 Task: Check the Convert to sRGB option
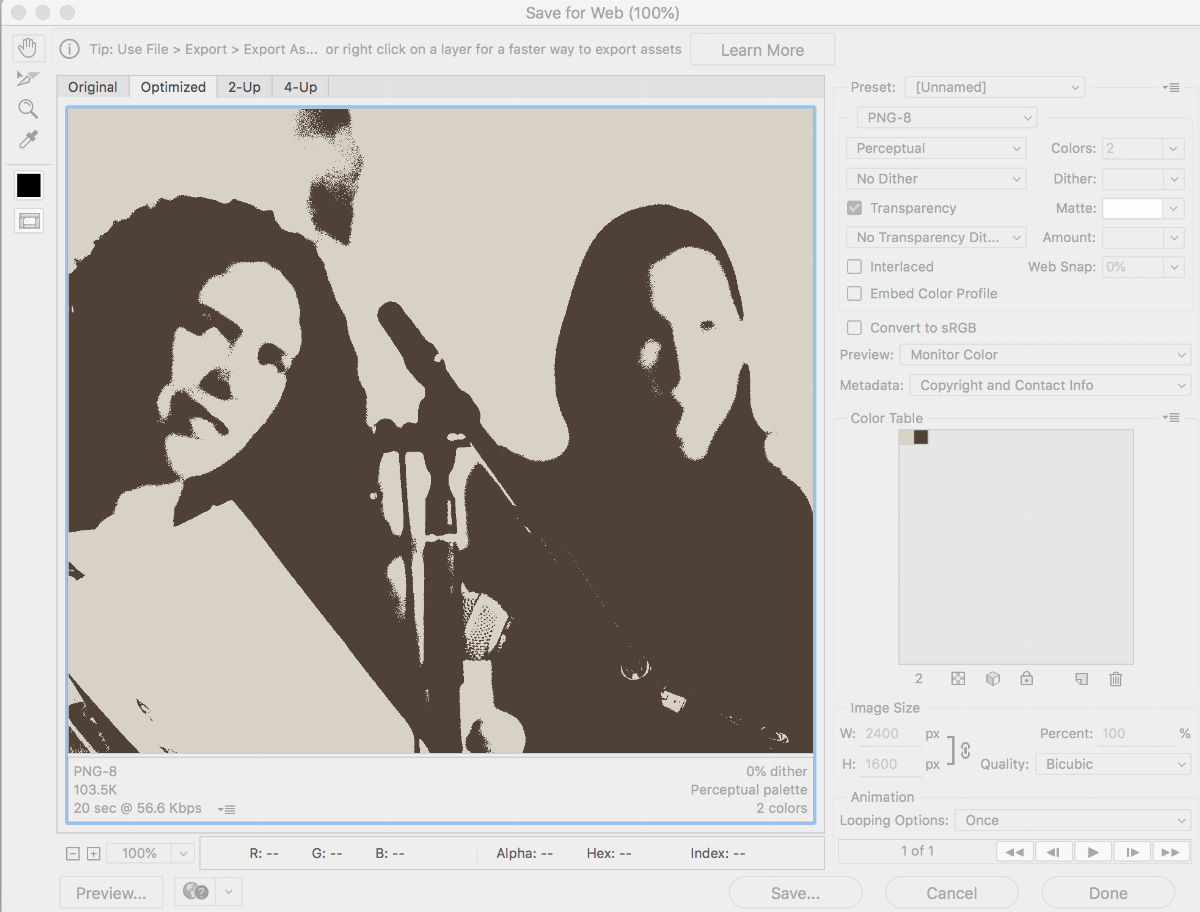(854, 328)
